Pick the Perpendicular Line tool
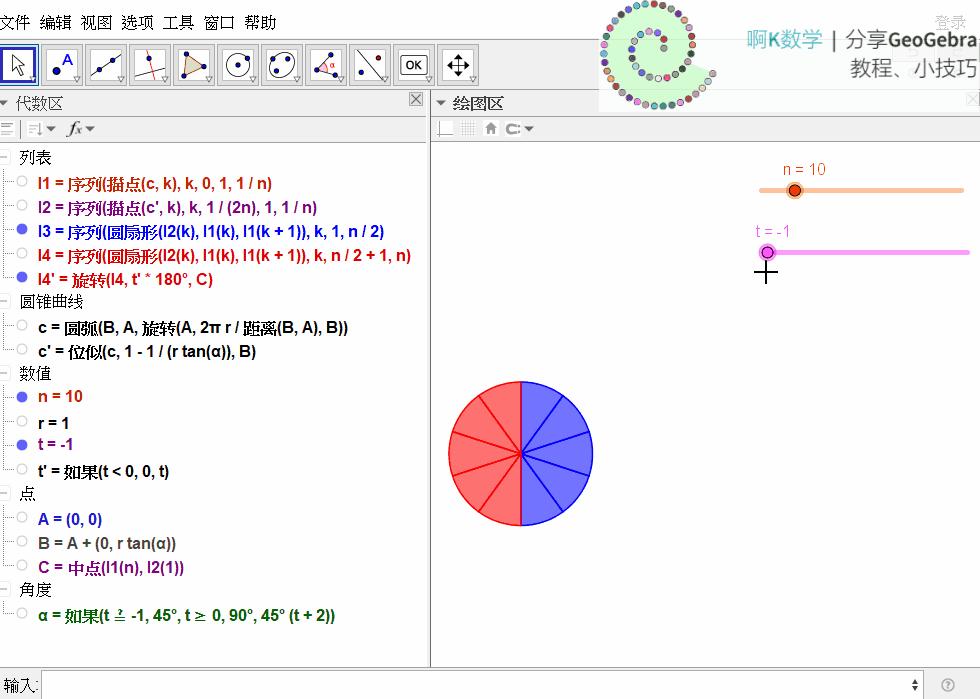Screen dimensions: 980x699 150,65
